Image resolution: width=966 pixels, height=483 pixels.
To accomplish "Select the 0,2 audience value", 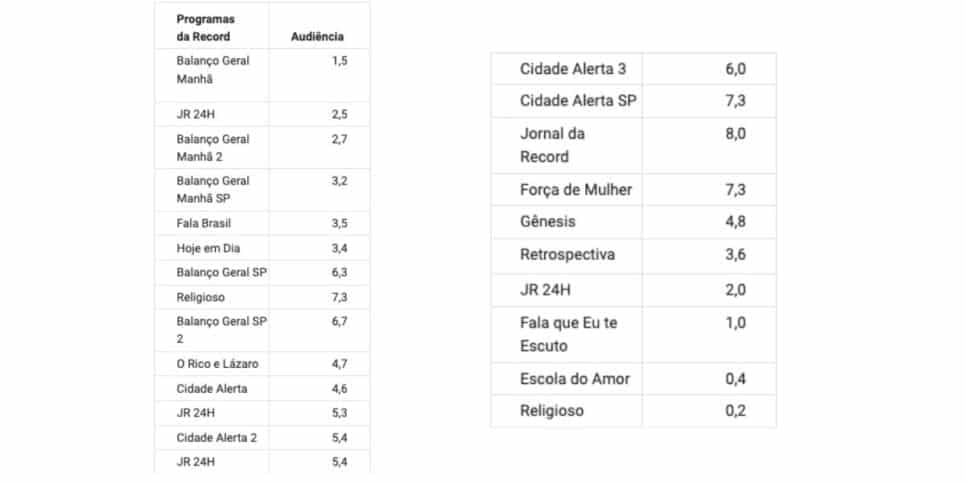I will click(x=736, y=411).
